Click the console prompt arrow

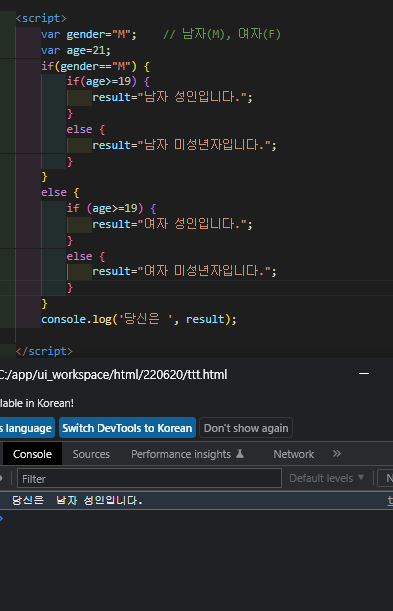coord(2,518)
